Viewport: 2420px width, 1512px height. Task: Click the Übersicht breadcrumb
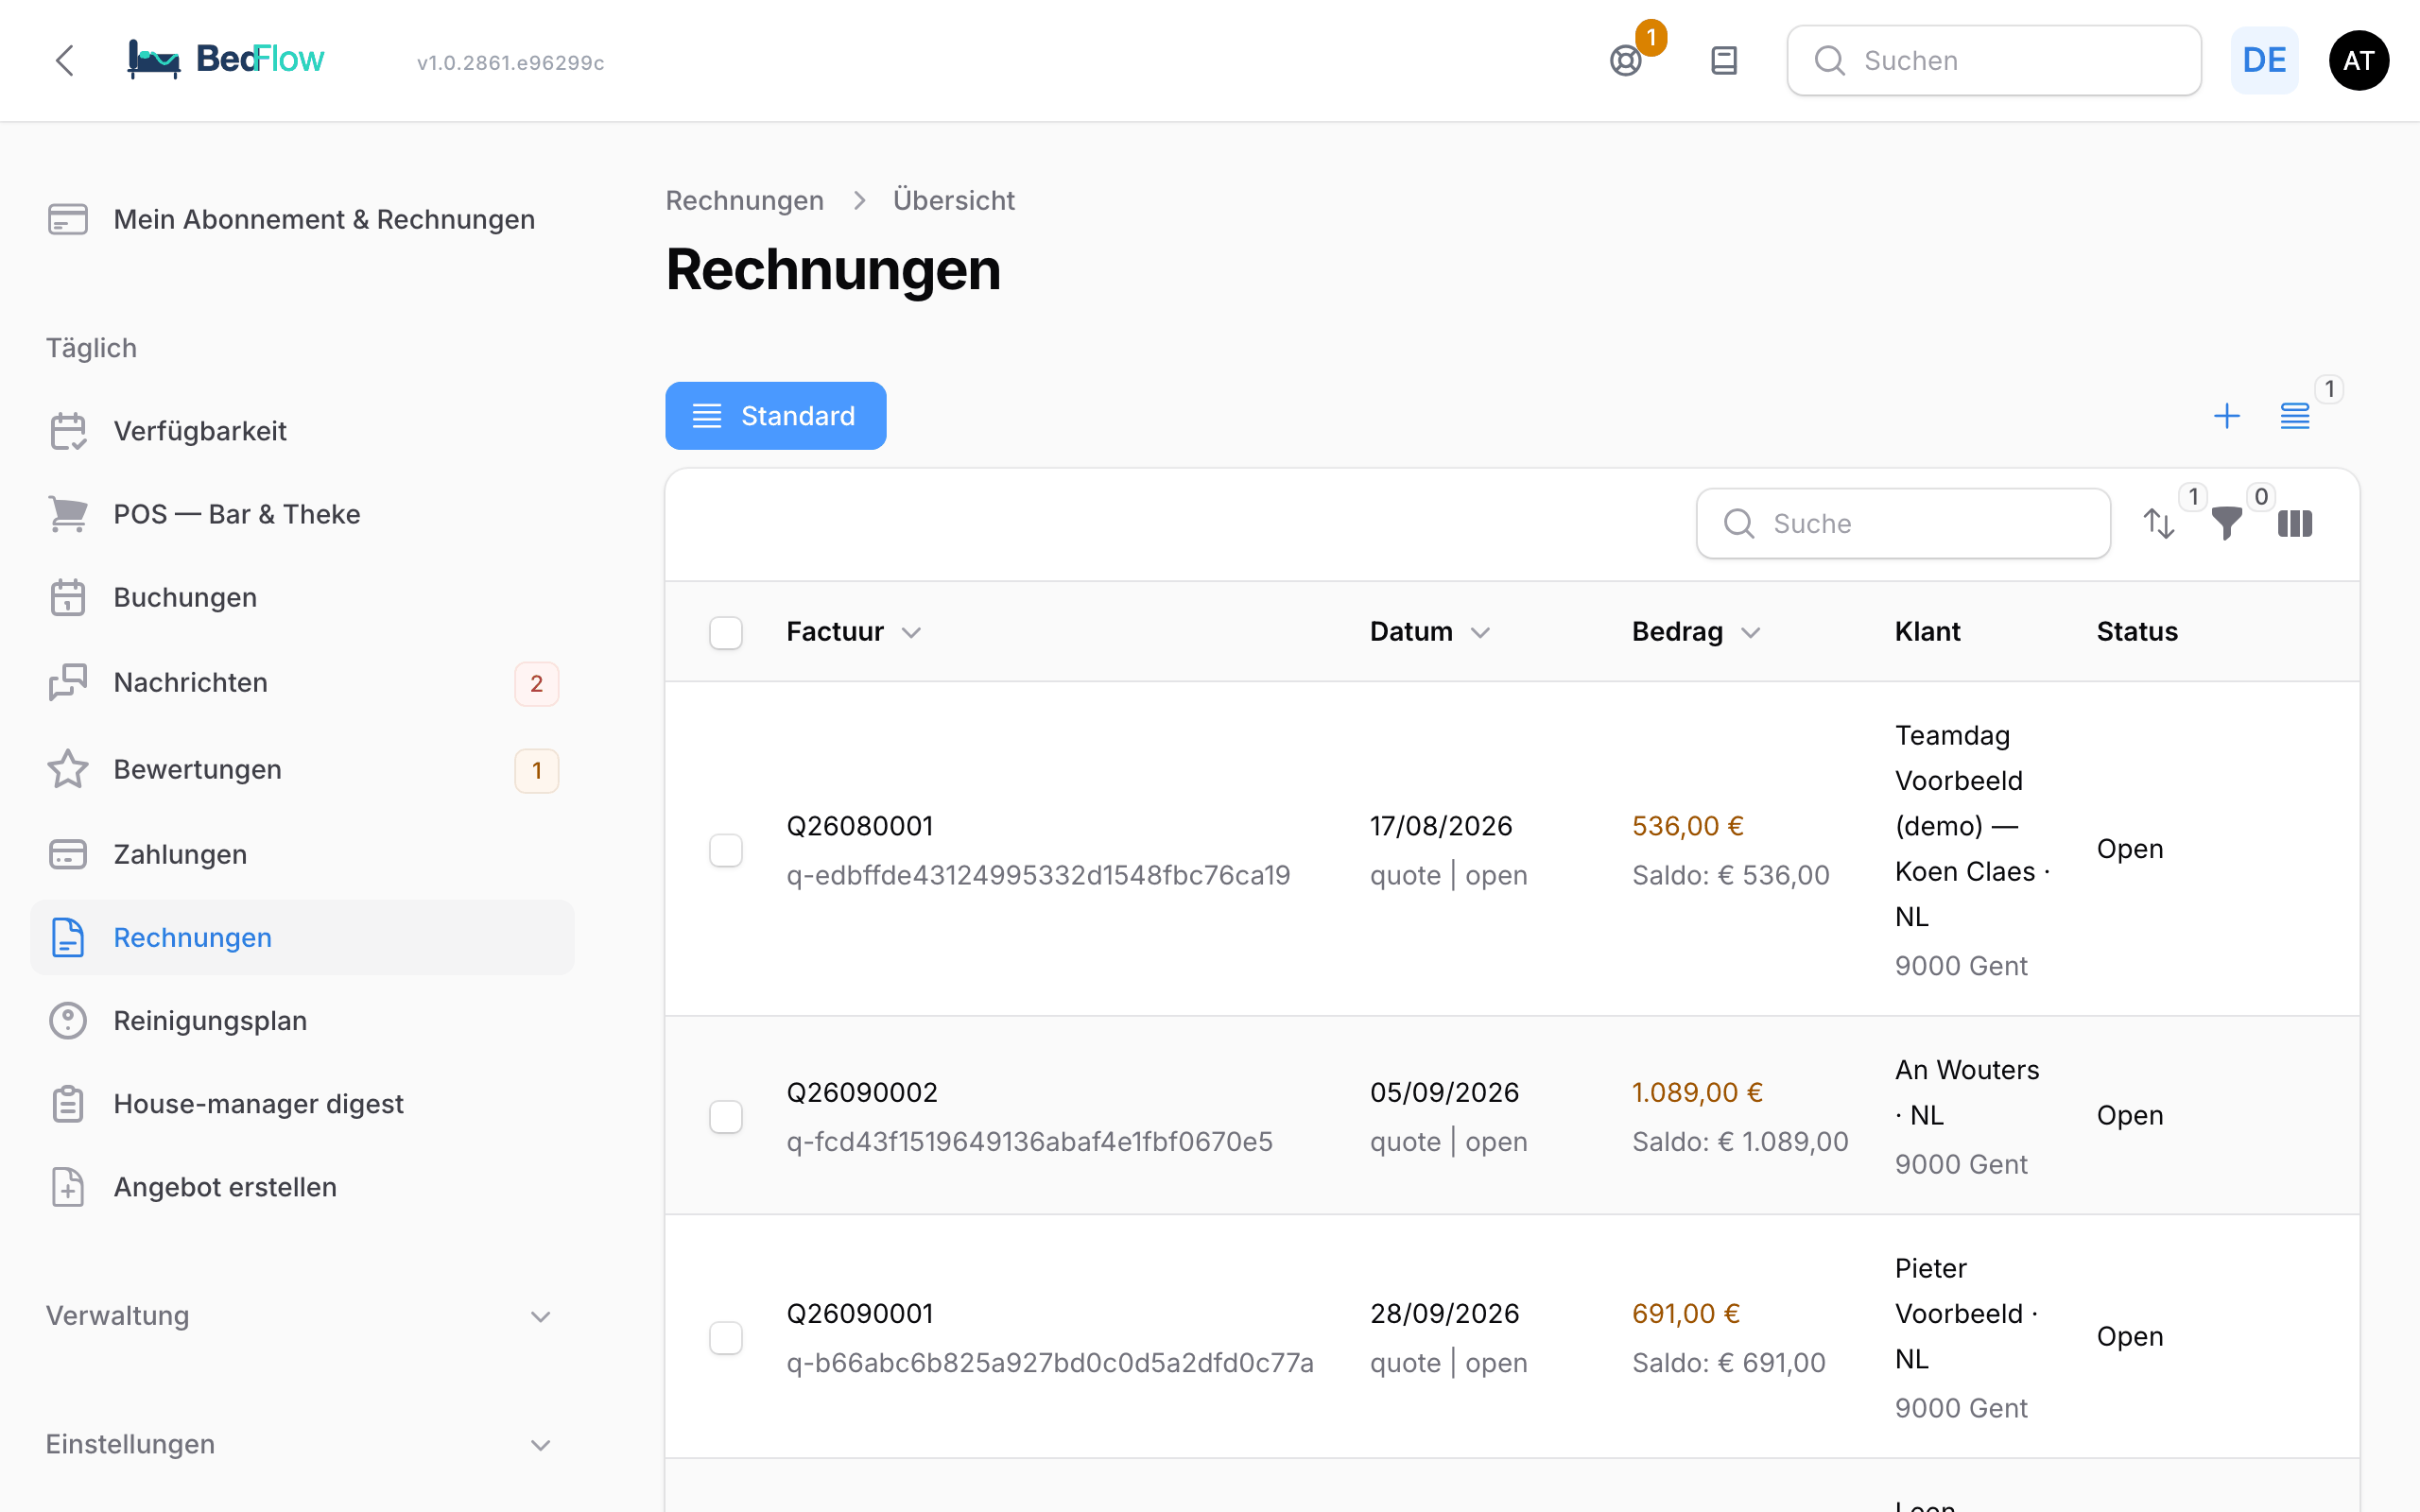click(954, 200)
